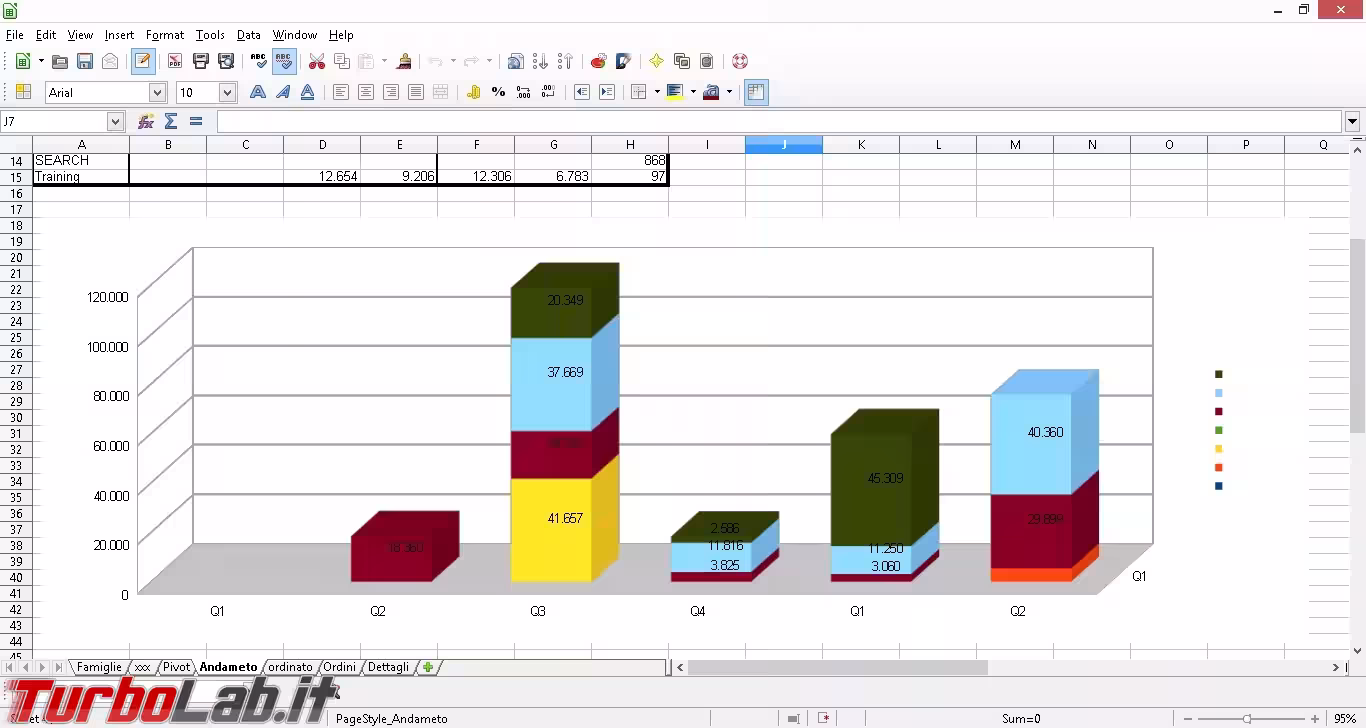1366x728 pixels.
Task: Open the Tools menu
Action: coord(210,34)
